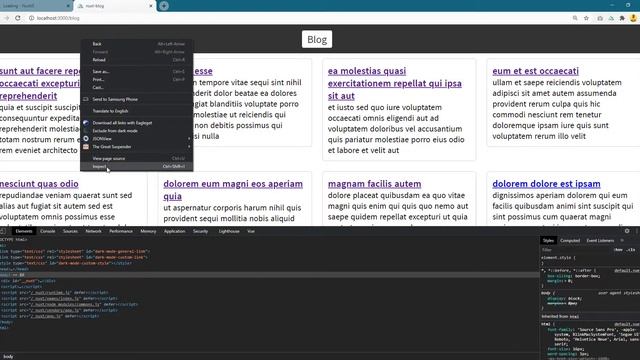Open the camera extension icon in toolbar
Image resolution: width=640 pixels, height=360 pixels.
(600, 18)
